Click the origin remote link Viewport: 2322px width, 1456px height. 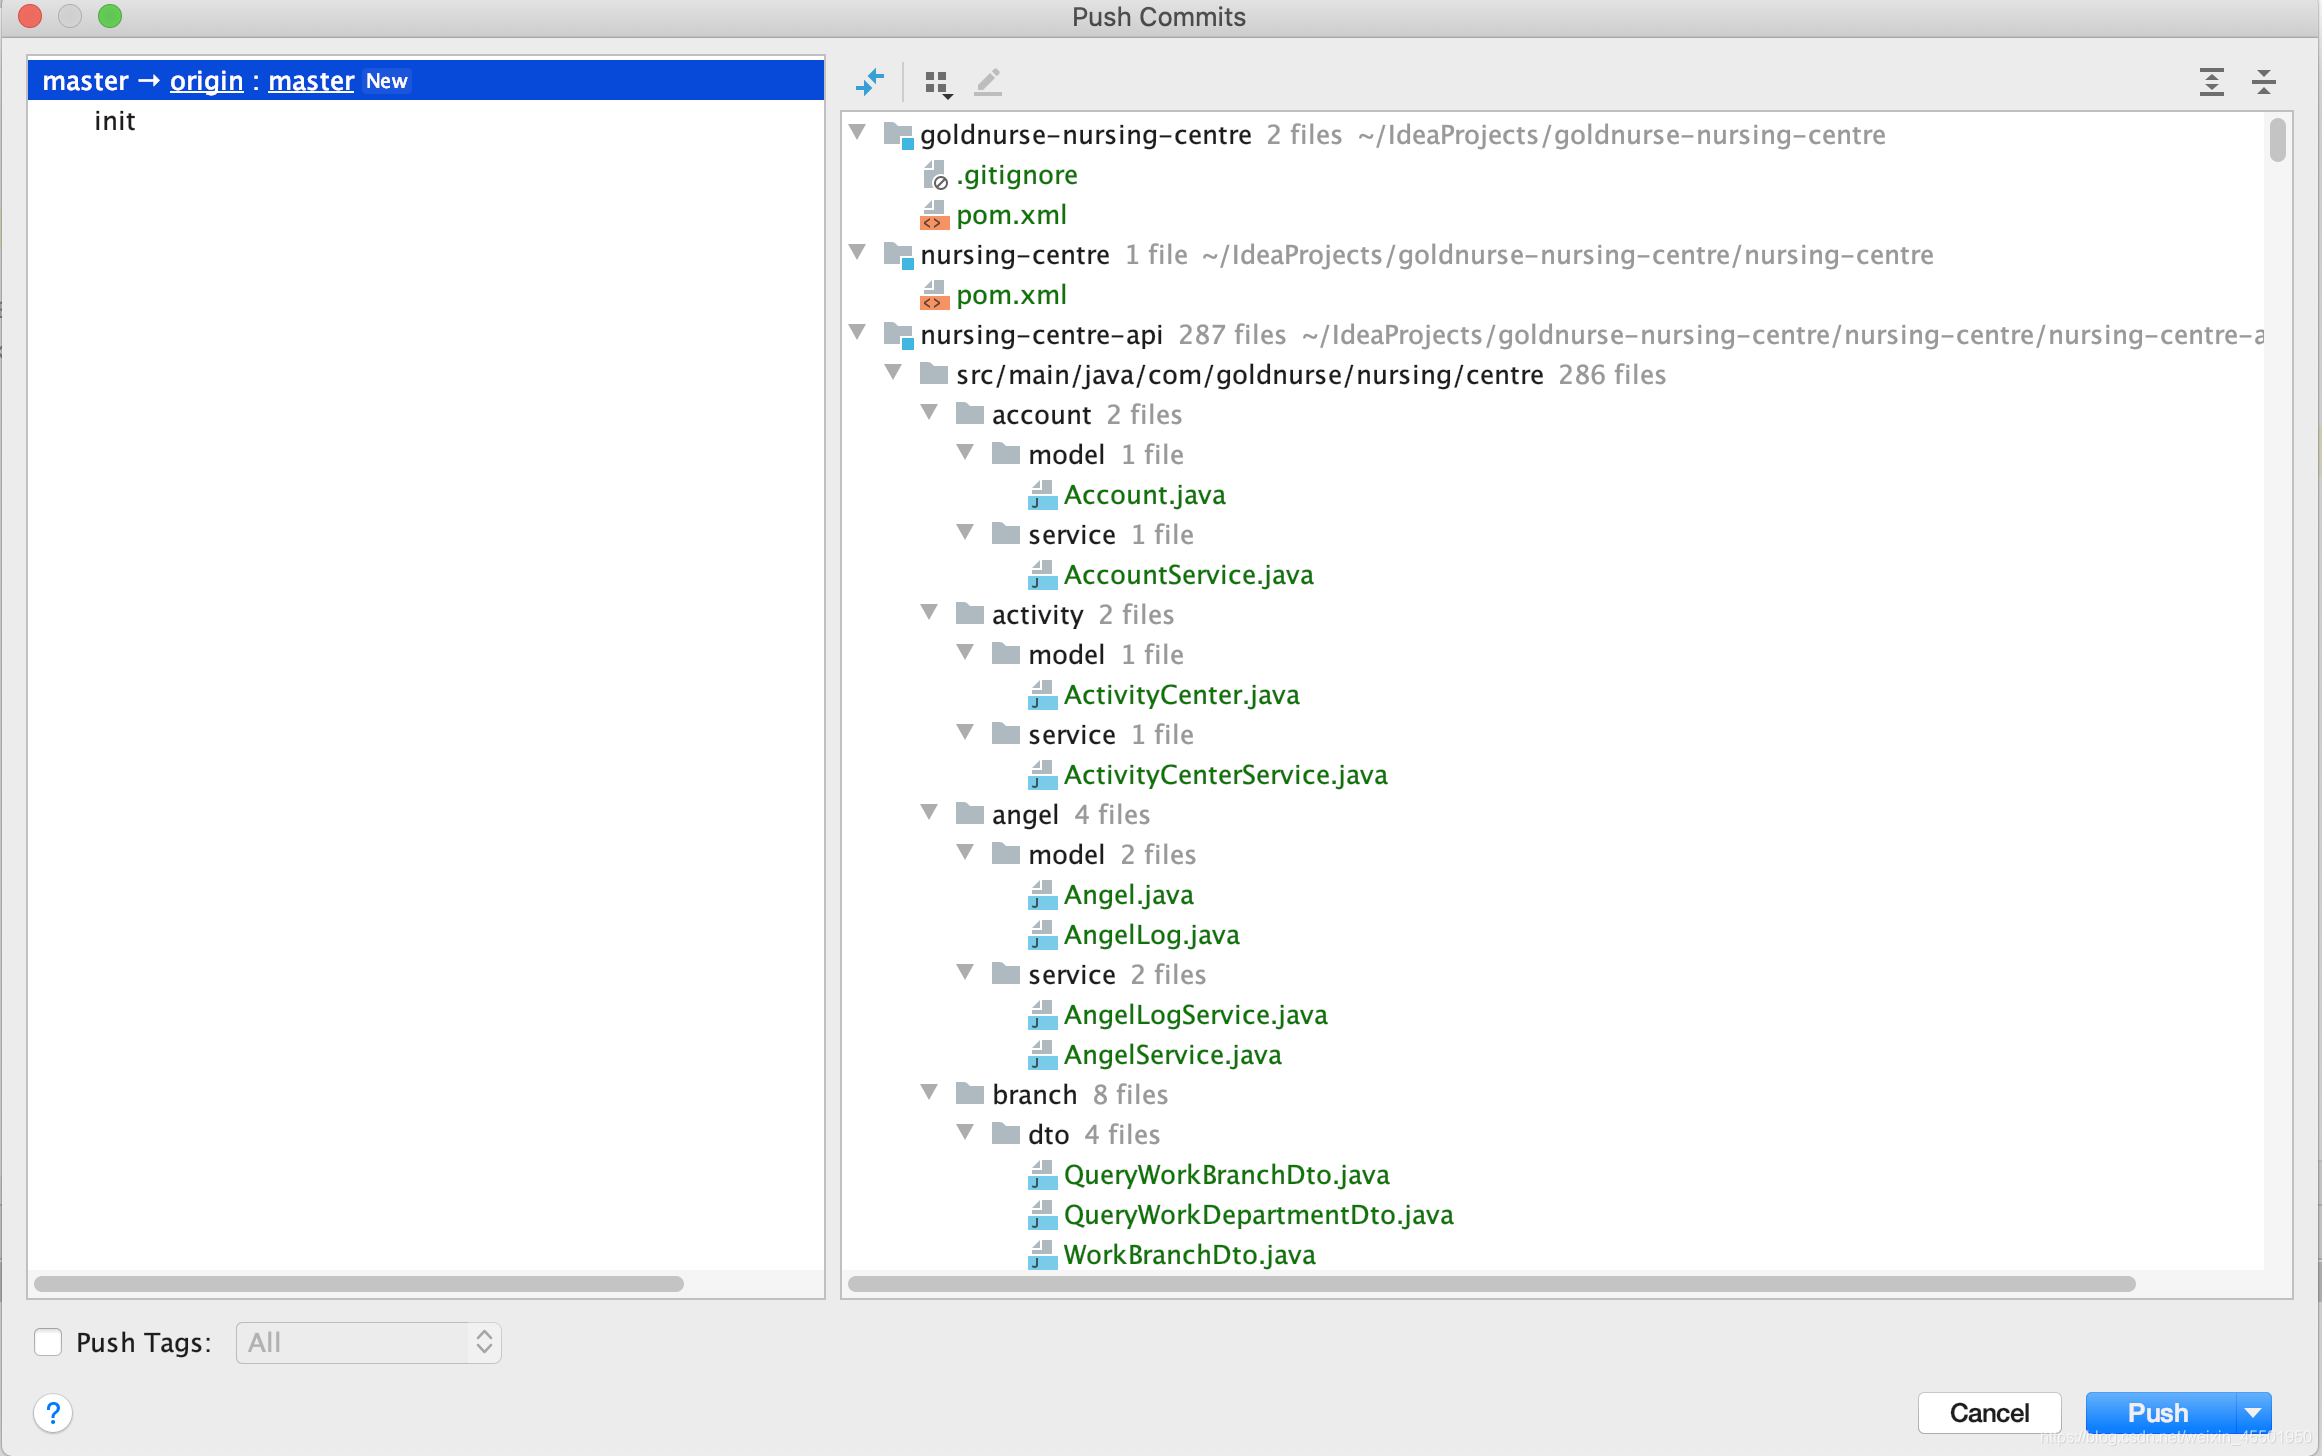click(206, 81)
